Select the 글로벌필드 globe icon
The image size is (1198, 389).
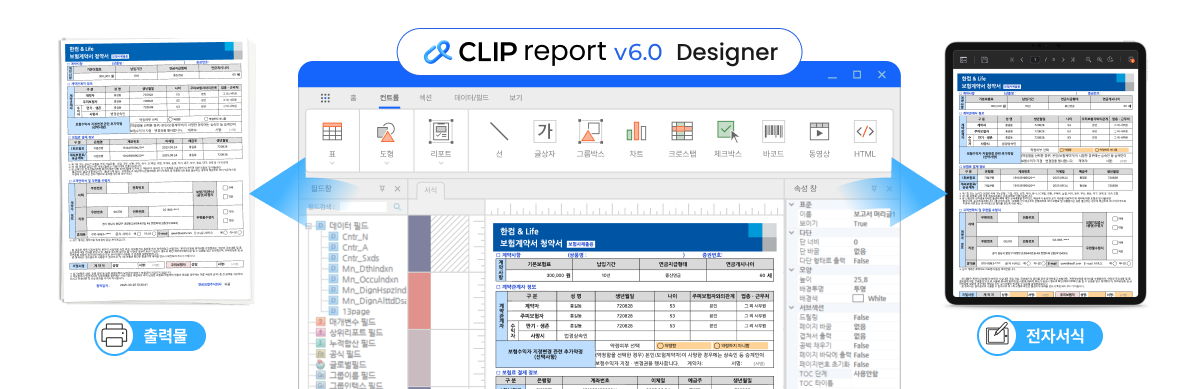pyautogui.click(x=320, y=365)
